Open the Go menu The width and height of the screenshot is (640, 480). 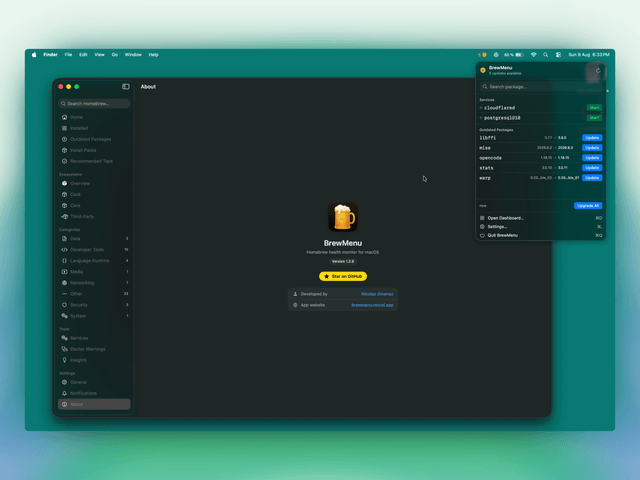point(115,55)
